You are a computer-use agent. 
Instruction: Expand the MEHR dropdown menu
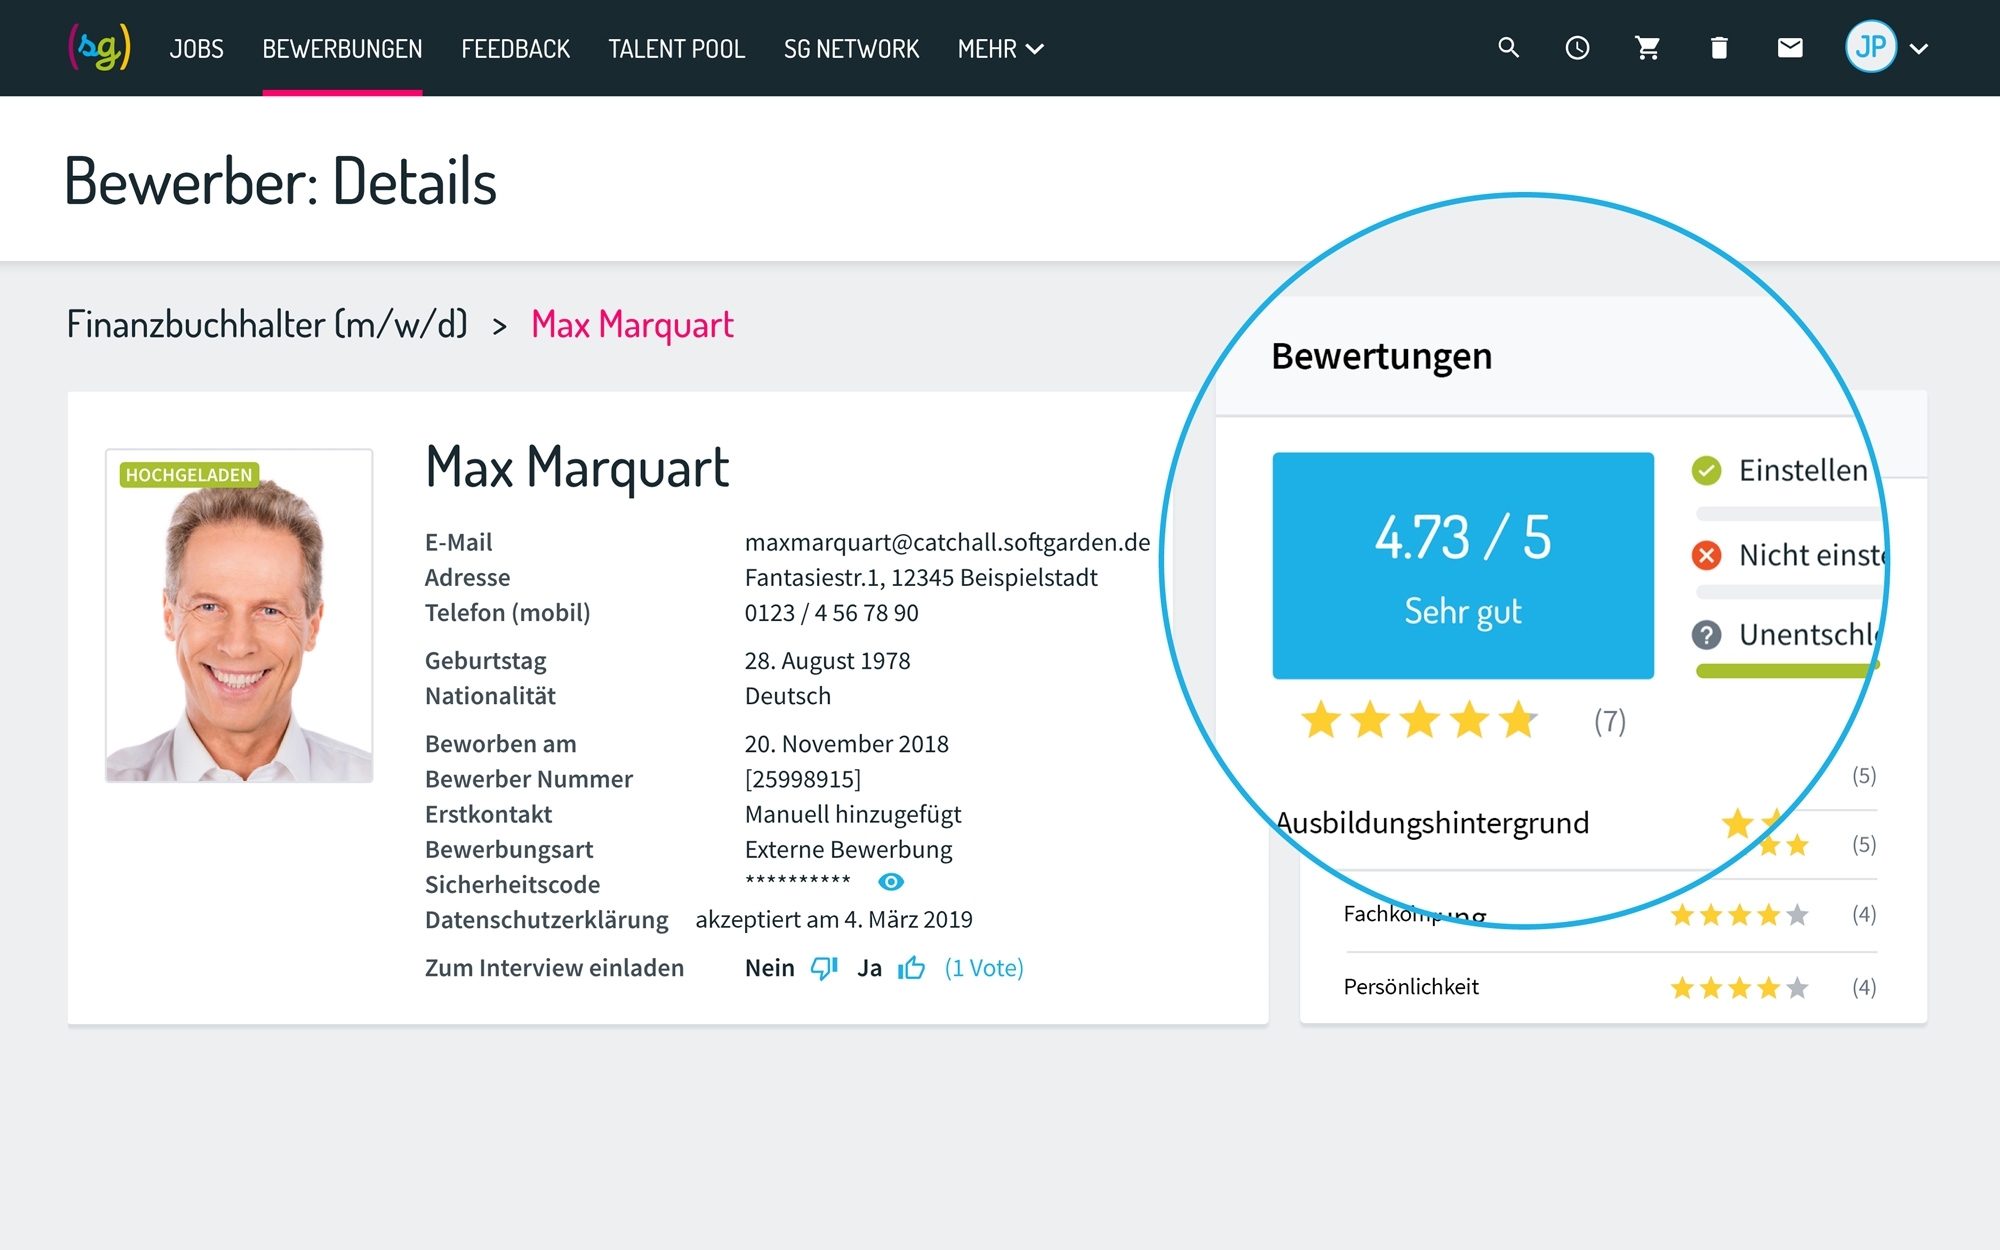tap(1000, 49)
